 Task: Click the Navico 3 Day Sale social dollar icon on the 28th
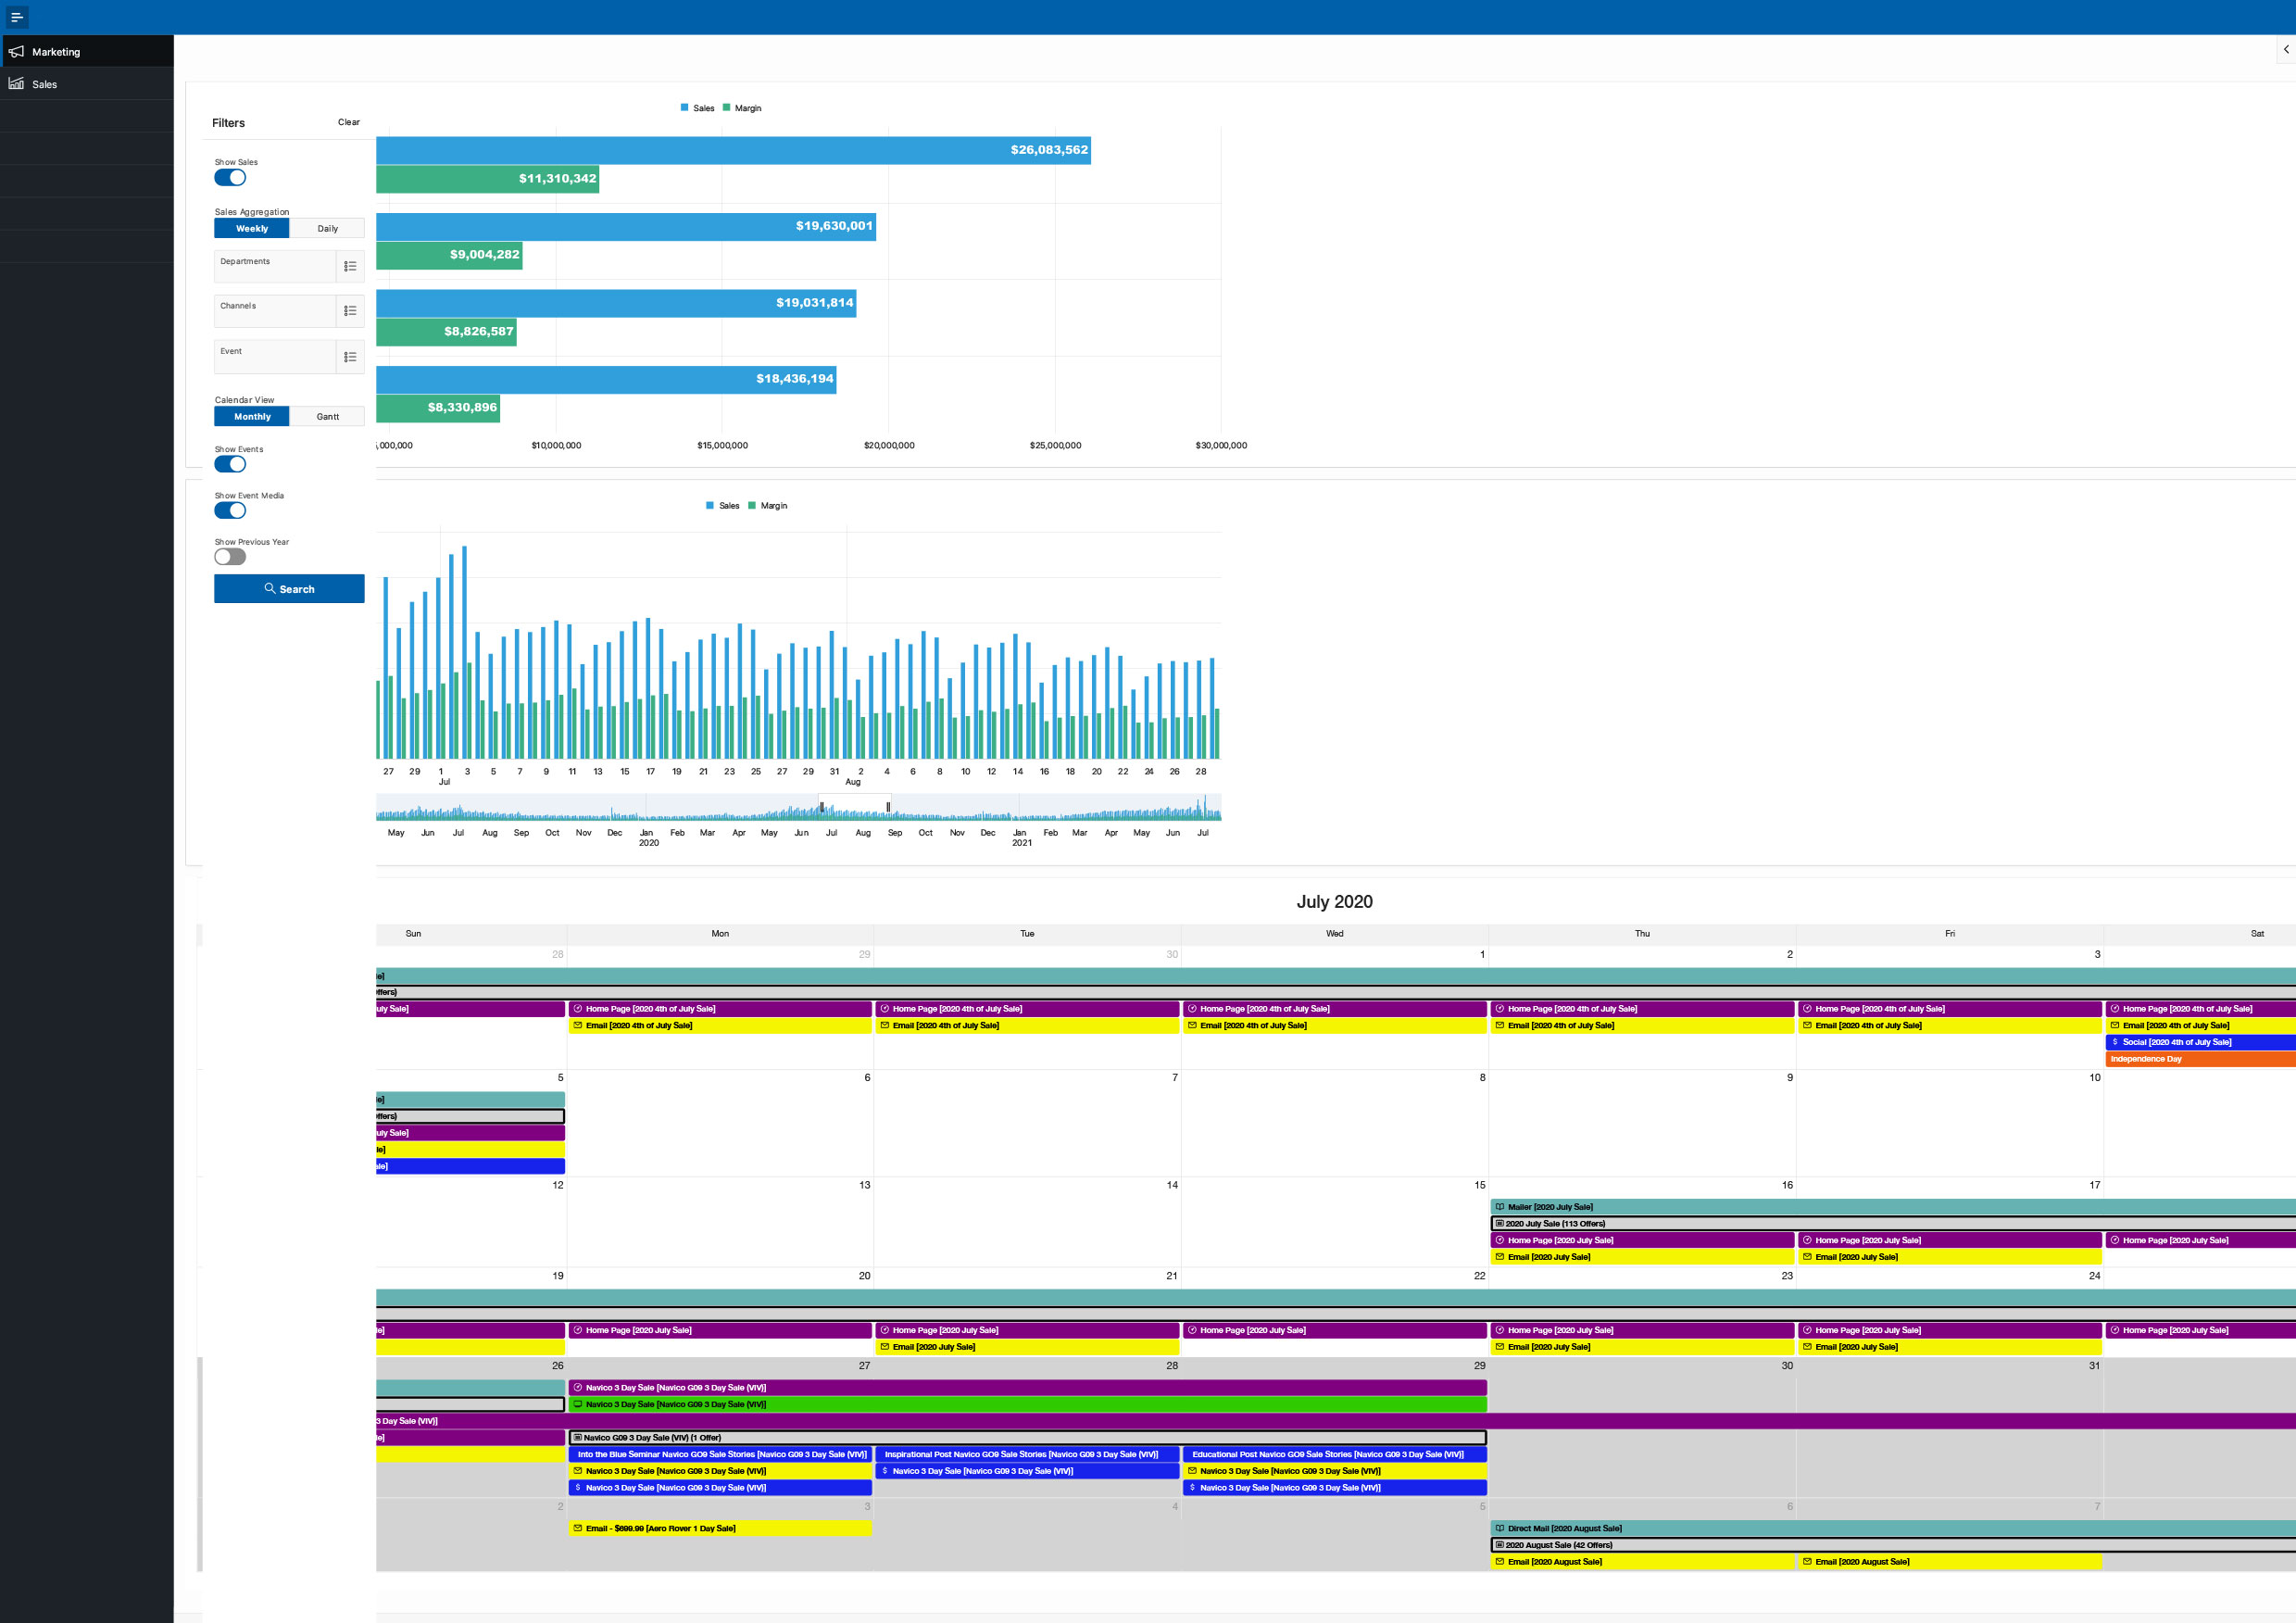885,1471
